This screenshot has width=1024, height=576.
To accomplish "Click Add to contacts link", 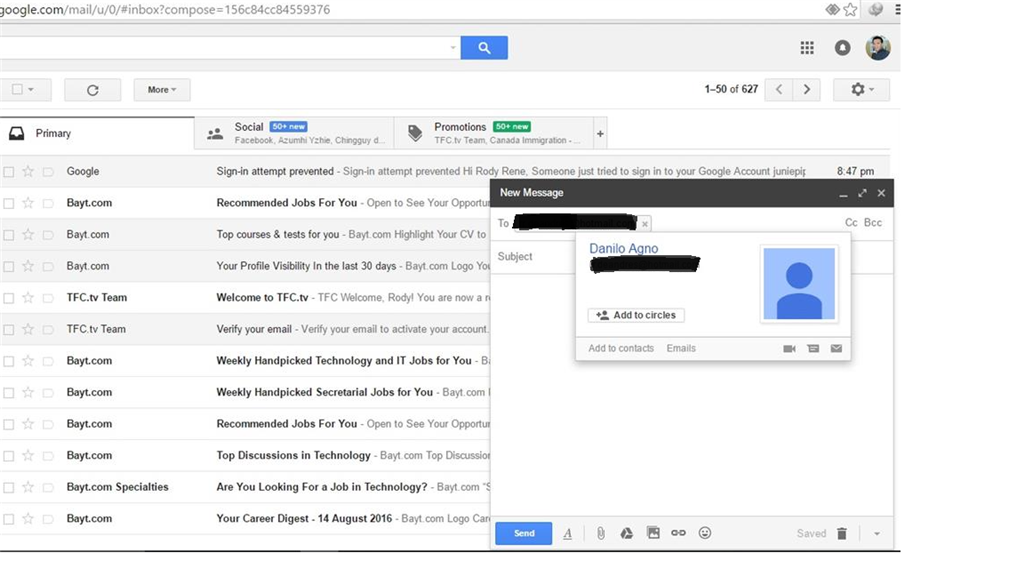I will tap(621, 349).
